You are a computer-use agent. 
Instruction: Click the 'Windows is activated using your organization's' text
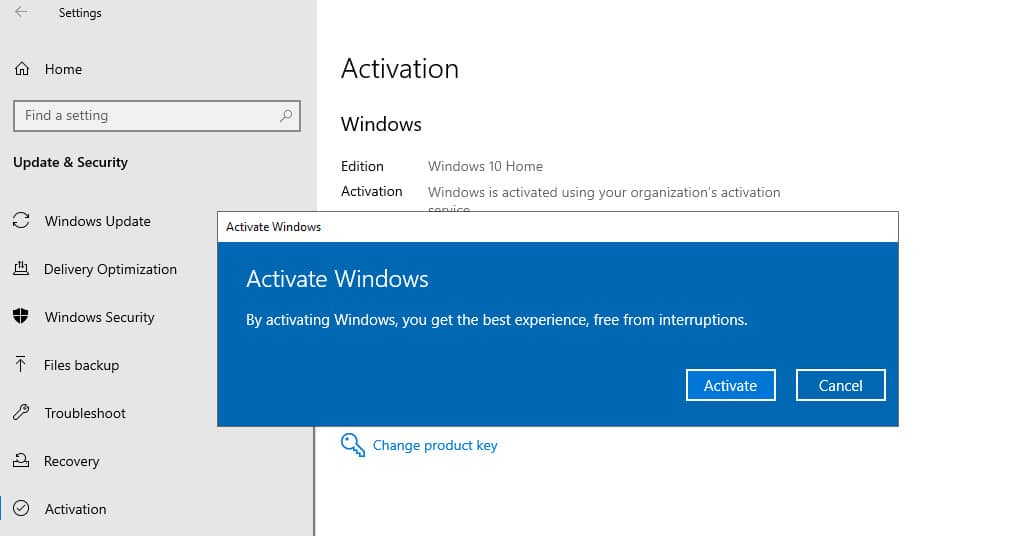point(604,193)
